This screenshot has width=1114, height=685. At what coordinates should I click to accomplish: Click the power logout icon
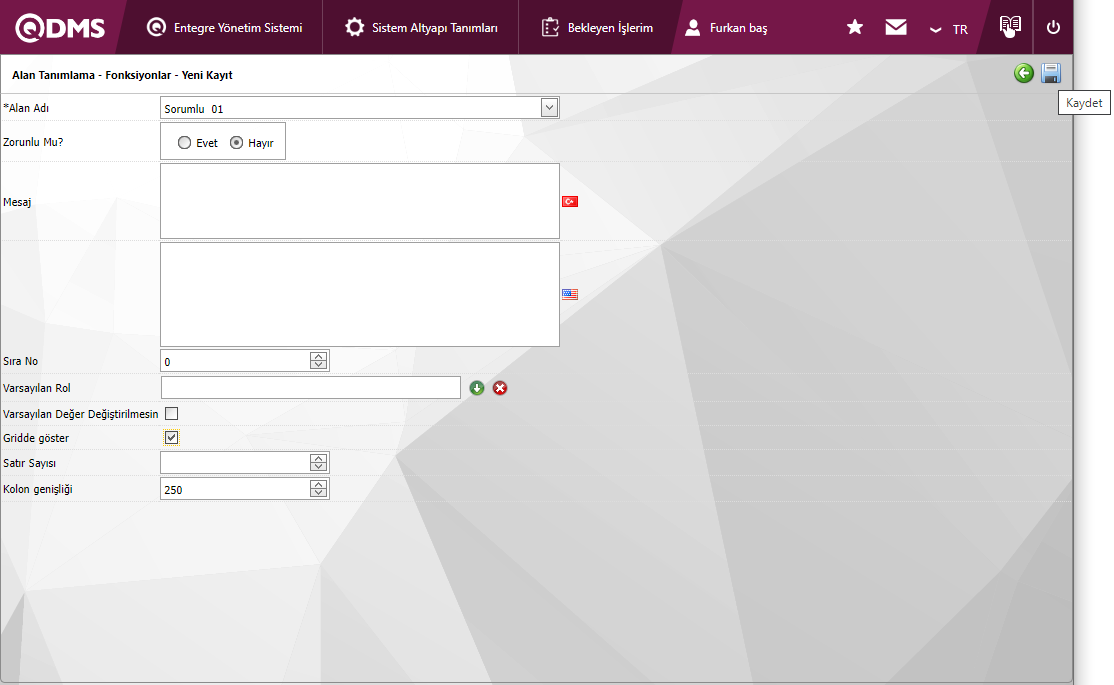1053,27
